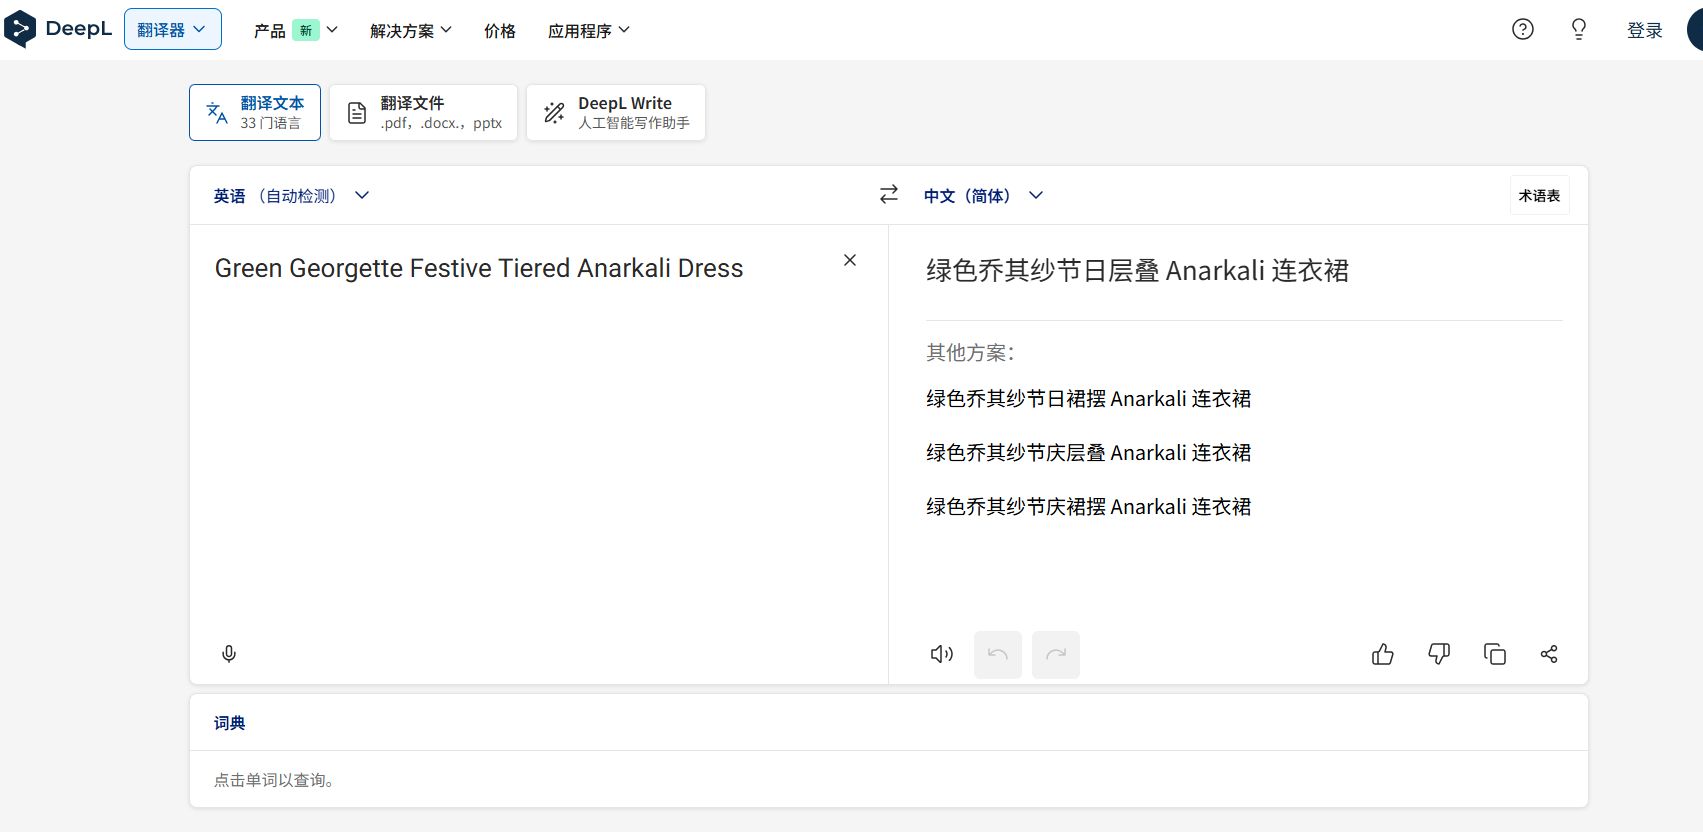Clear the source text with X
This screenshot has width=1703, height=832.
click(x=850, y=260)
